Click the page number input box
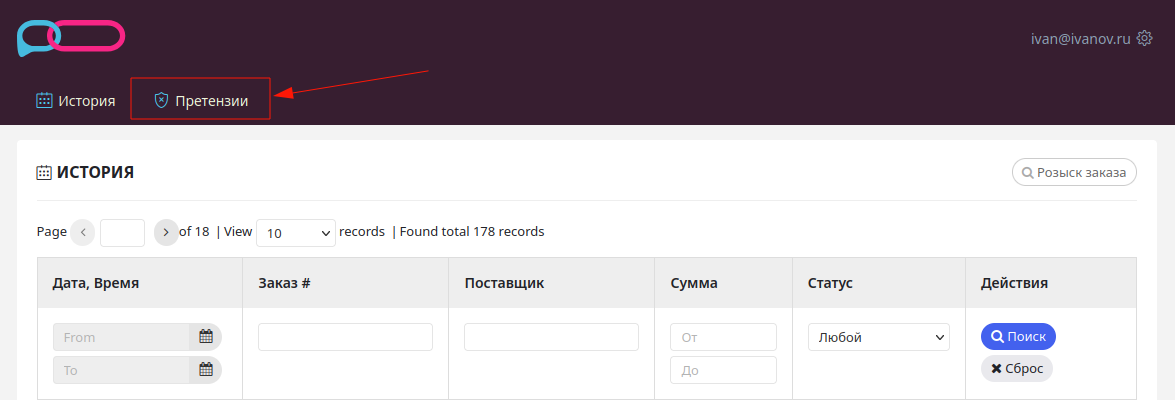 [122, 233]
